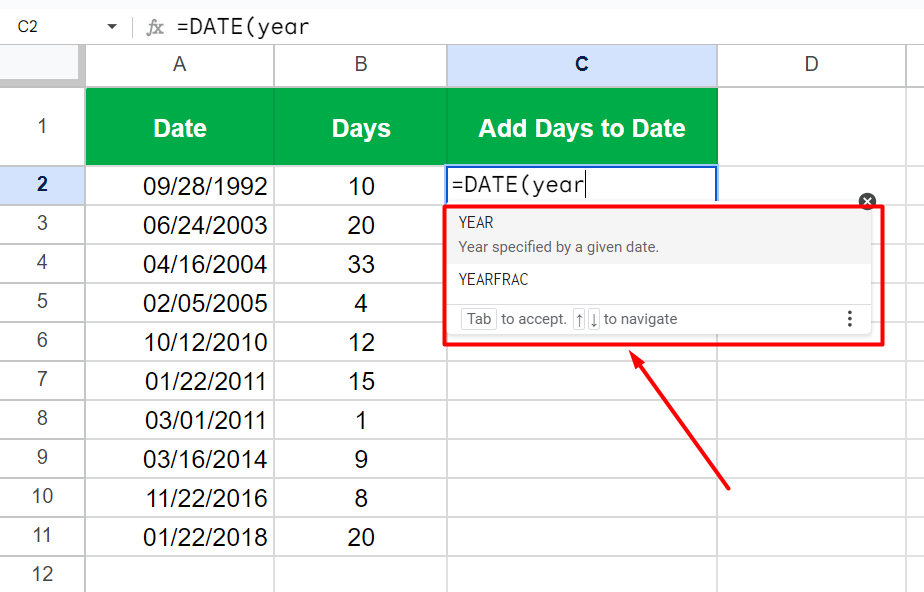924x592 pixels.
Task: Select row 1 header
Action: pyautogui.click(x=42, y=126)
